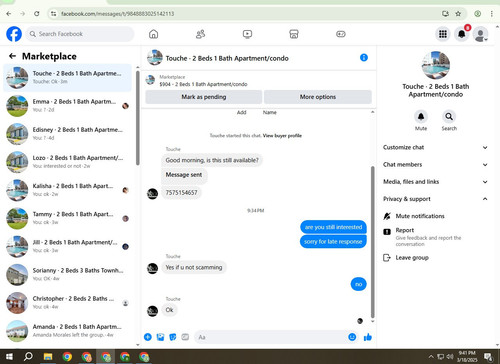This screenshot has width=500, height=364.
Task: Click the conversation list scrollbar
Action: click(x=138, y=118)
